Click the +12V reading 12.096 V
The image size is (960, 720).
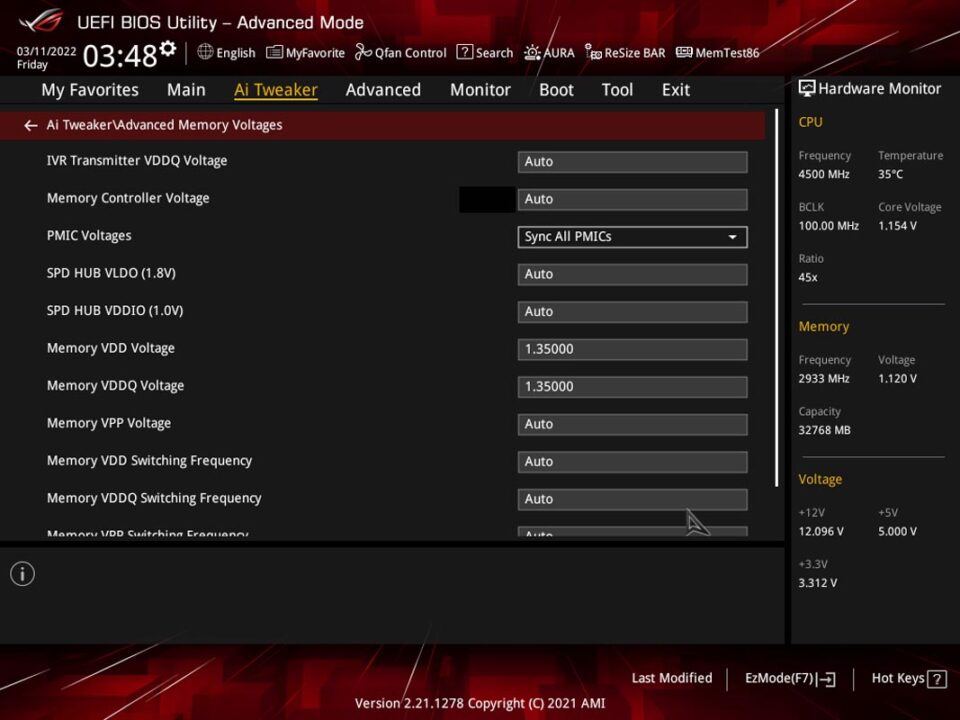coord(821,531)
